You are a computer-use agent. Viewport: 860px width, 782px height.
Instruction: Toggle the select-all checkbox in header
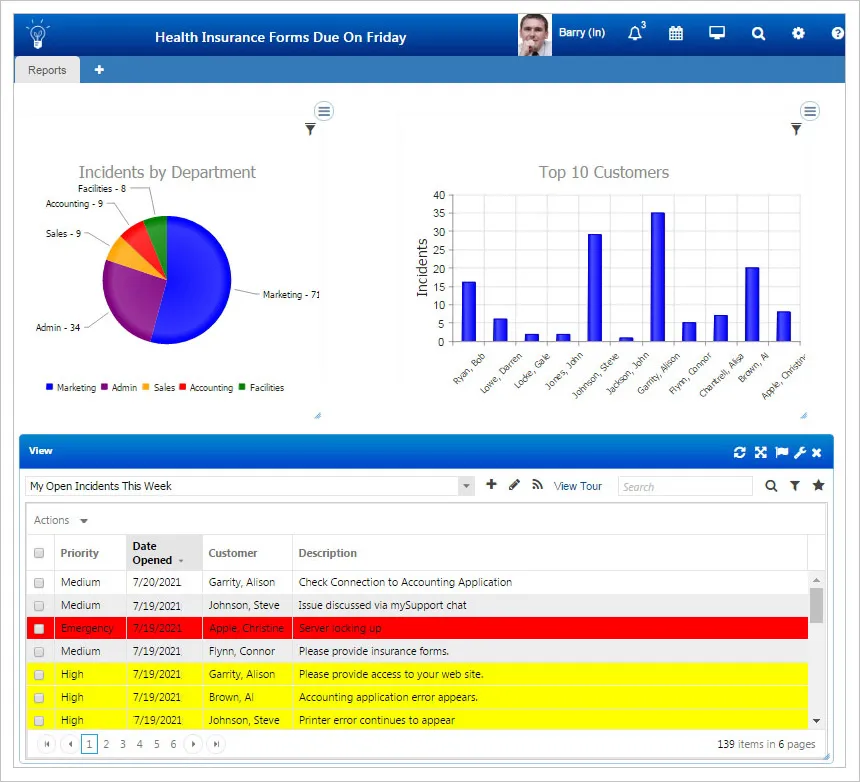39,553
